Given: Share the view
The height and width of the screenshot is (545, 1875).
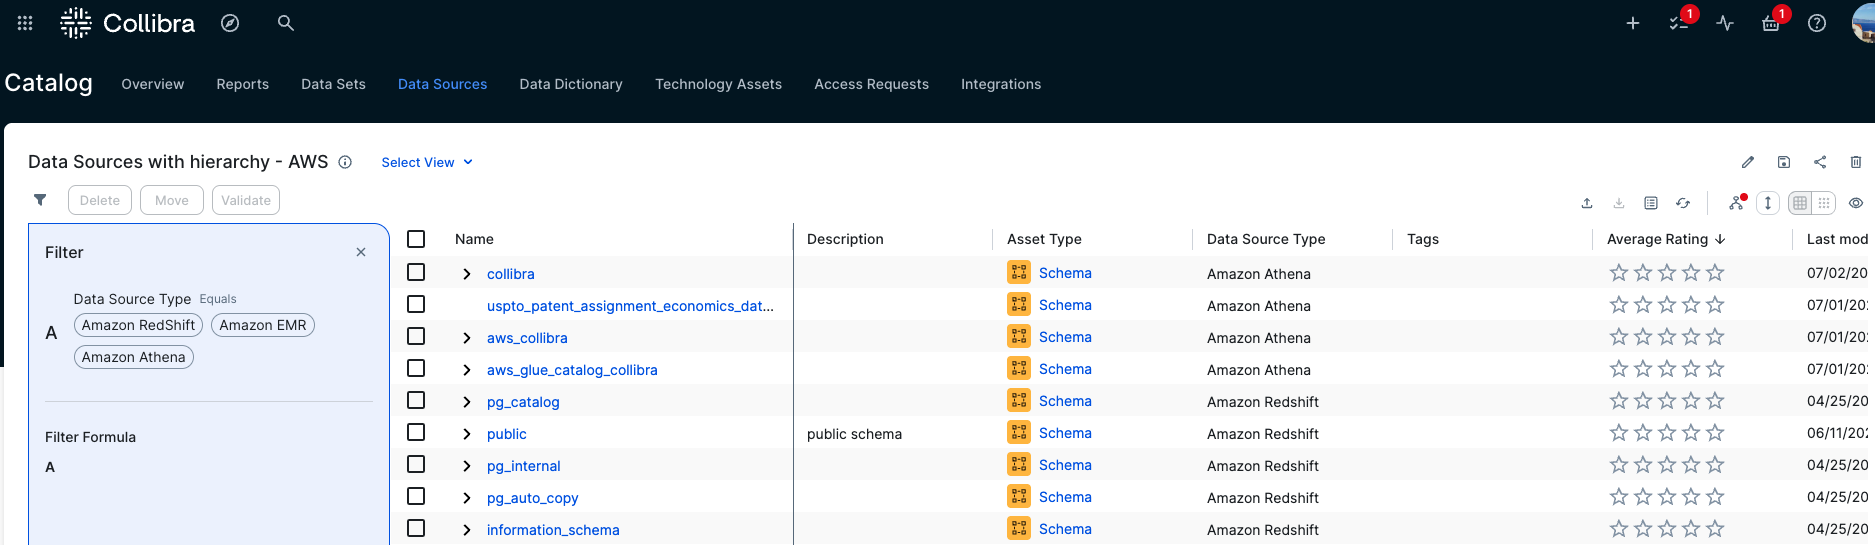Looking at the screenshot, I should pyautogui.click(x=1820, y=162).
